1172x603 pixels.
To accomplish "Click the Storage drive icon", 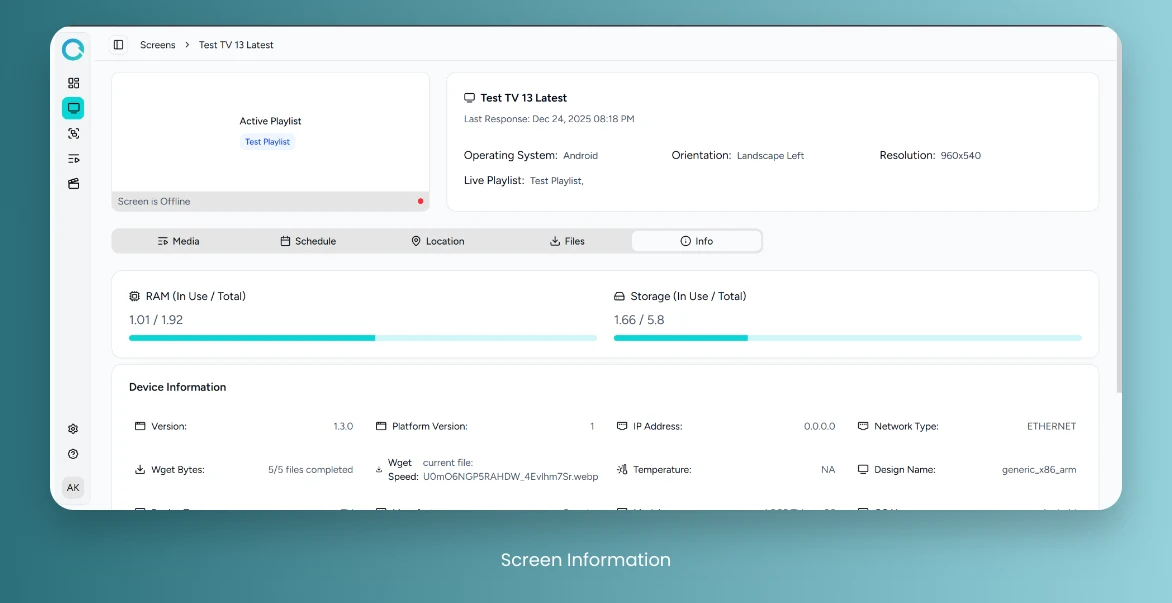I will (619, 297).
